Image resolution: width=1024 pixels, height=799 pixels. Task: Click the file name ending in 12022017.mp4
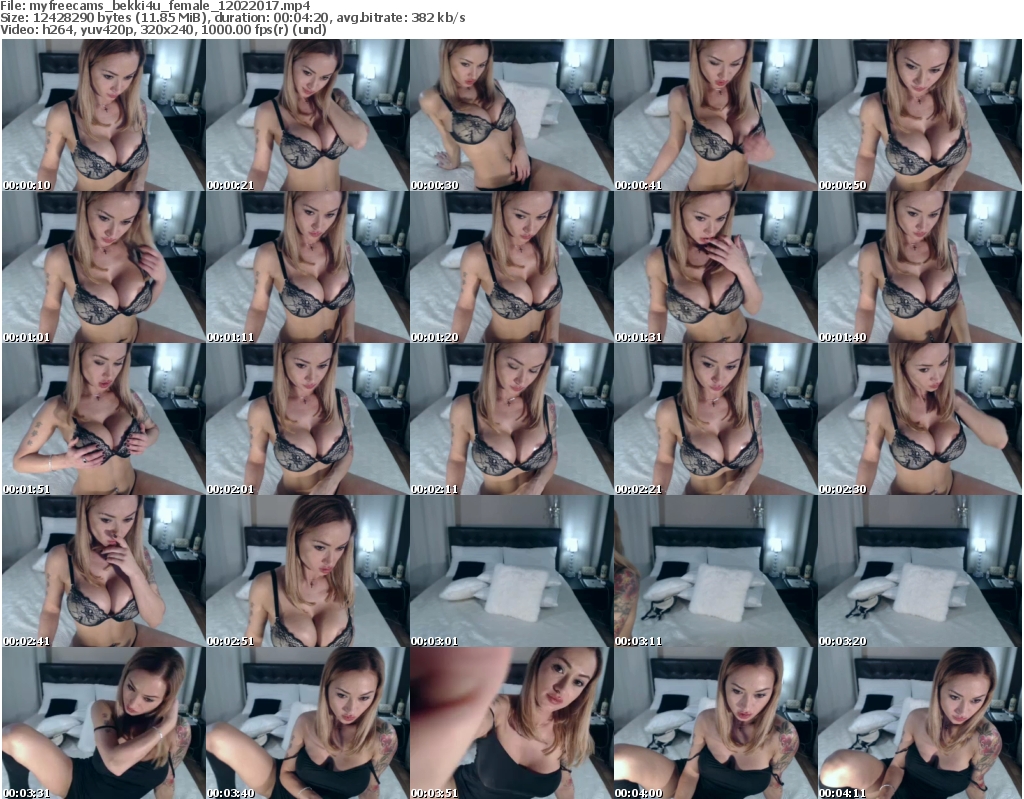tap(170, 6)
